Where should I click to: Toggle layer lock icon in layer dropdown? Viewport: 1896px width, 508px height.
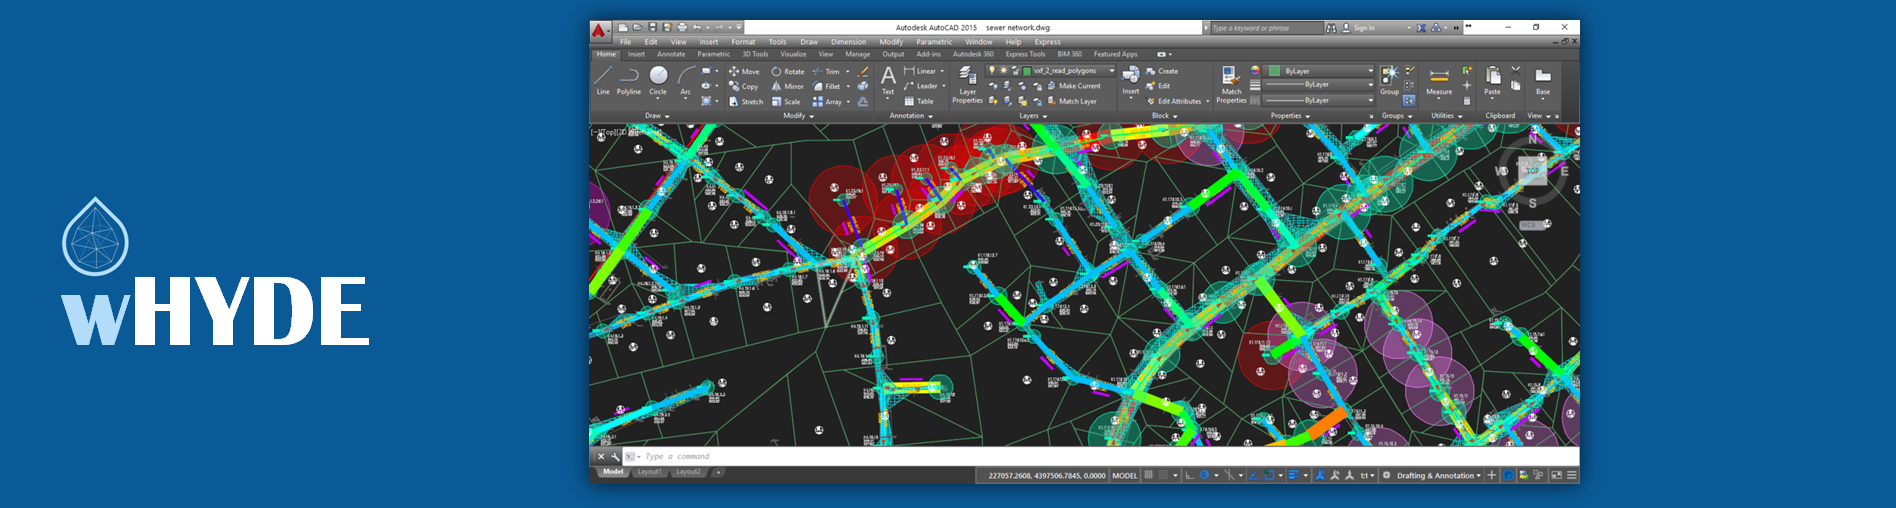point(1015,71)
